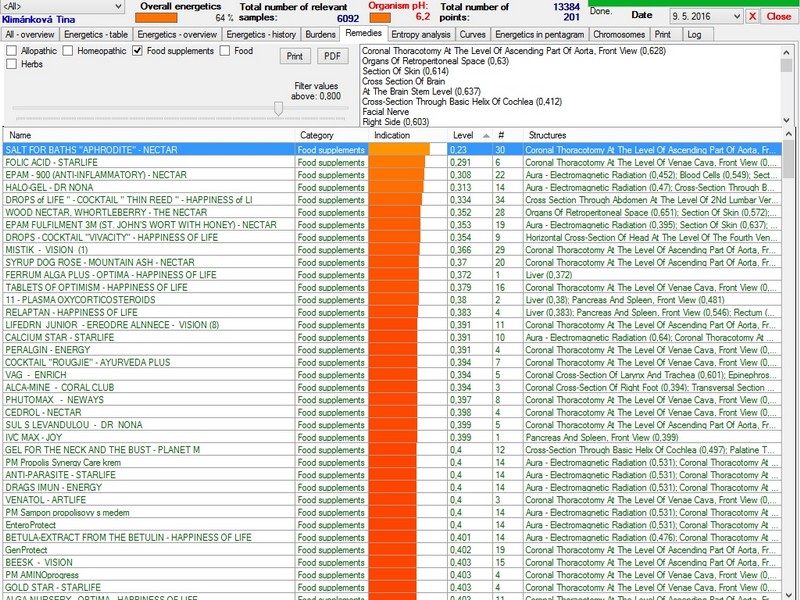Screen dimensions: 800x600
Task: Select row FERRUM ALGA PLUS - OPTIMA
Action: [x=392, y=274]
